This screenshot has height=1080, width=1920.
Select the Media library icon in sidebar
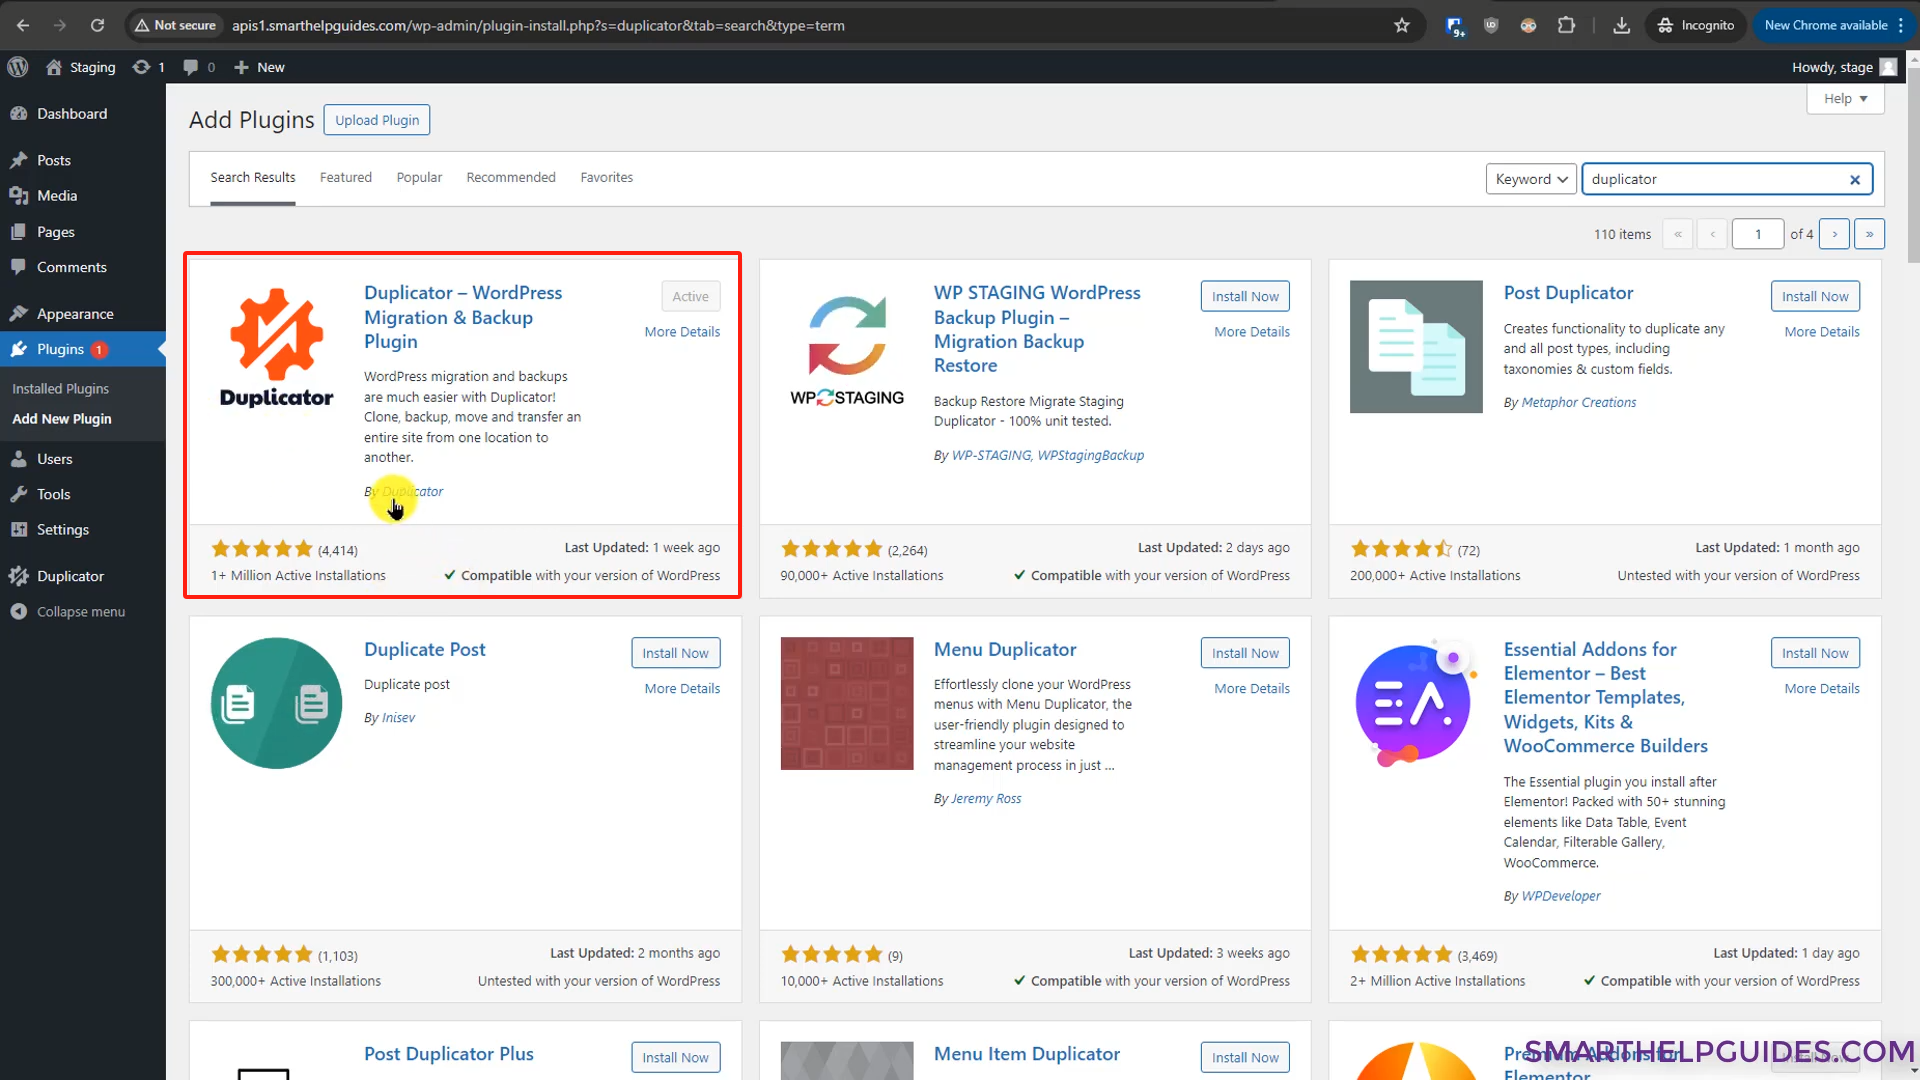21,196
